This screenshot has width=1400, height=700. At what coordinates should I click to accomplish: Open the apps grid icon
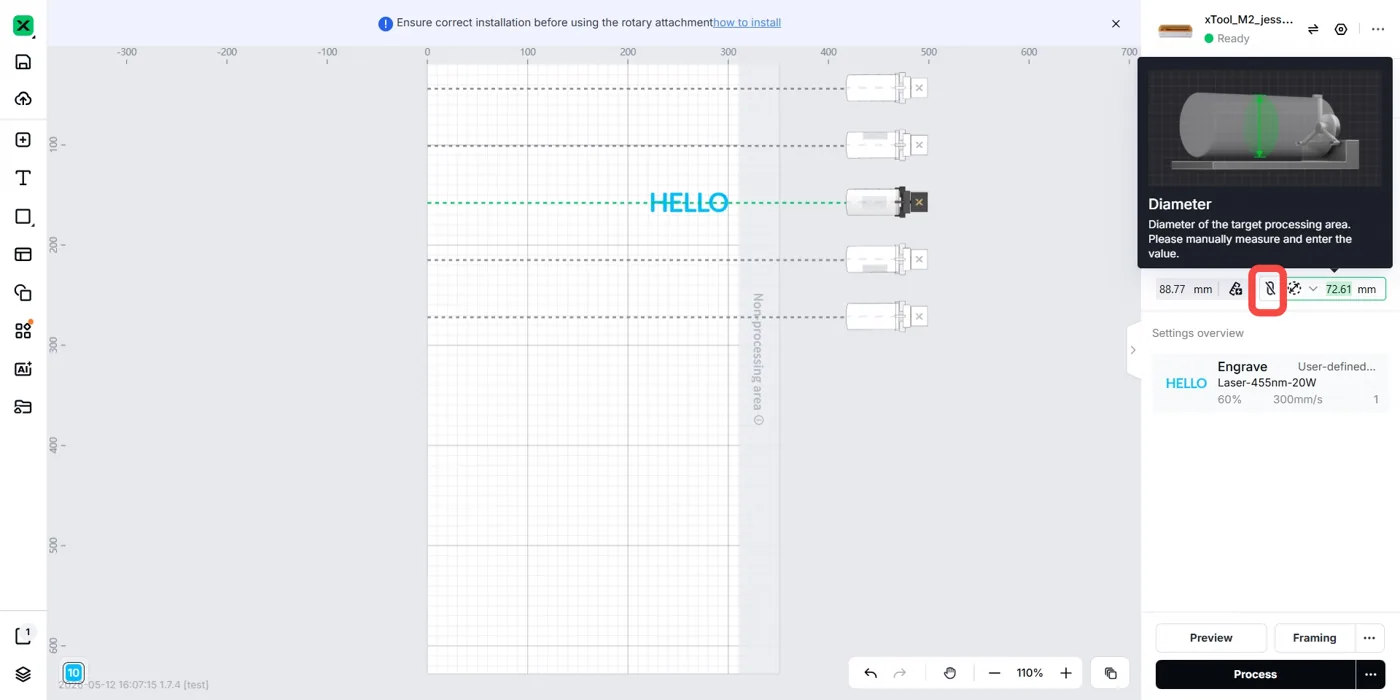click(x=23, y=331)
